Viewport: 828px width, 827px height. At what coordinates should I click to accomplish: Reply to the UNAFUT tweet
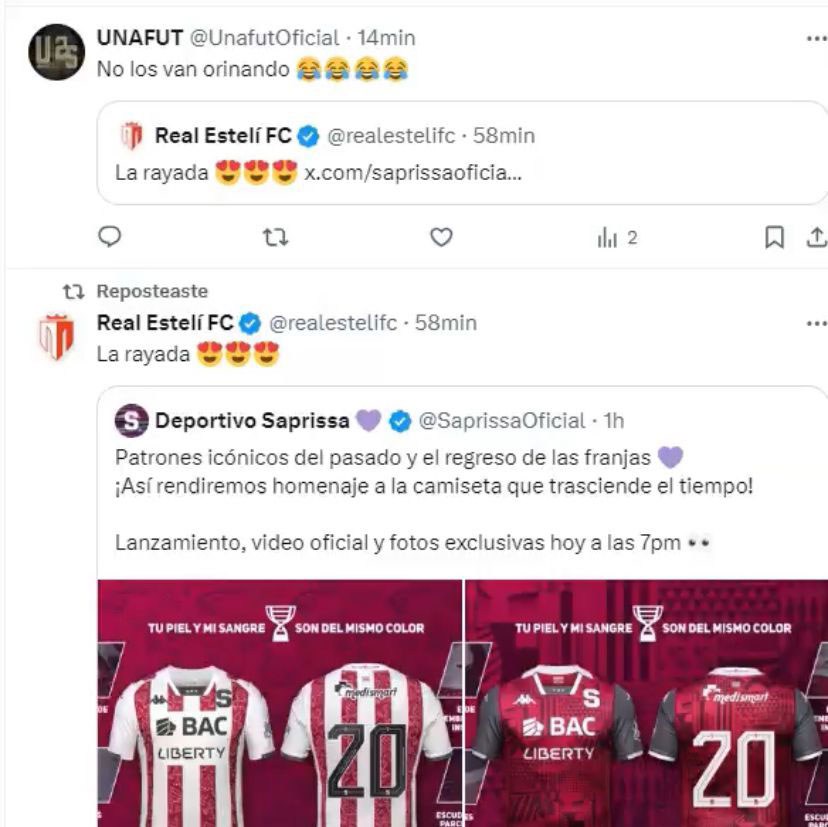[110, 237]
